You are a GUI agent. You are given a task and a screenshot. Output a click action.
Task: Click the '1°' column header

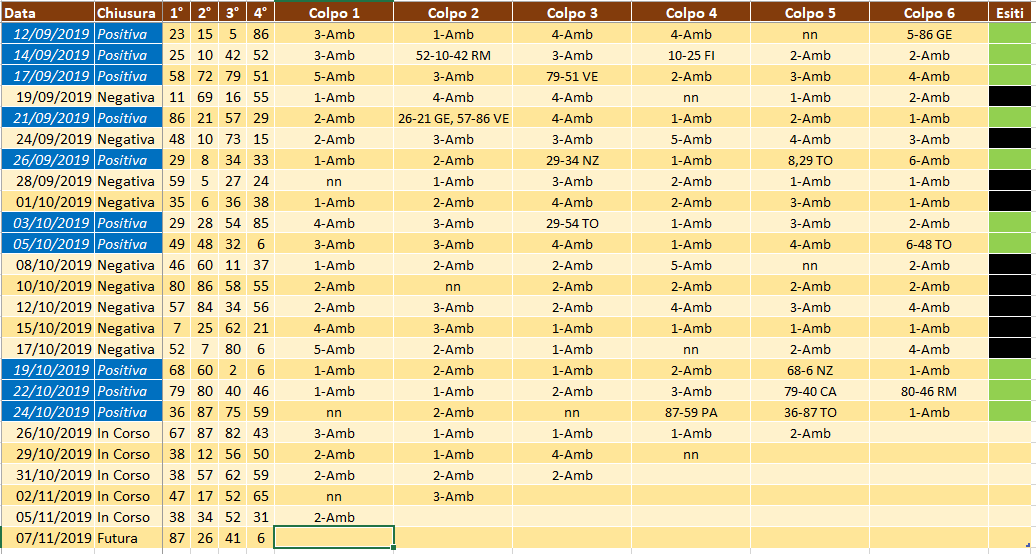pyautogui.click(x=176, y=13)
